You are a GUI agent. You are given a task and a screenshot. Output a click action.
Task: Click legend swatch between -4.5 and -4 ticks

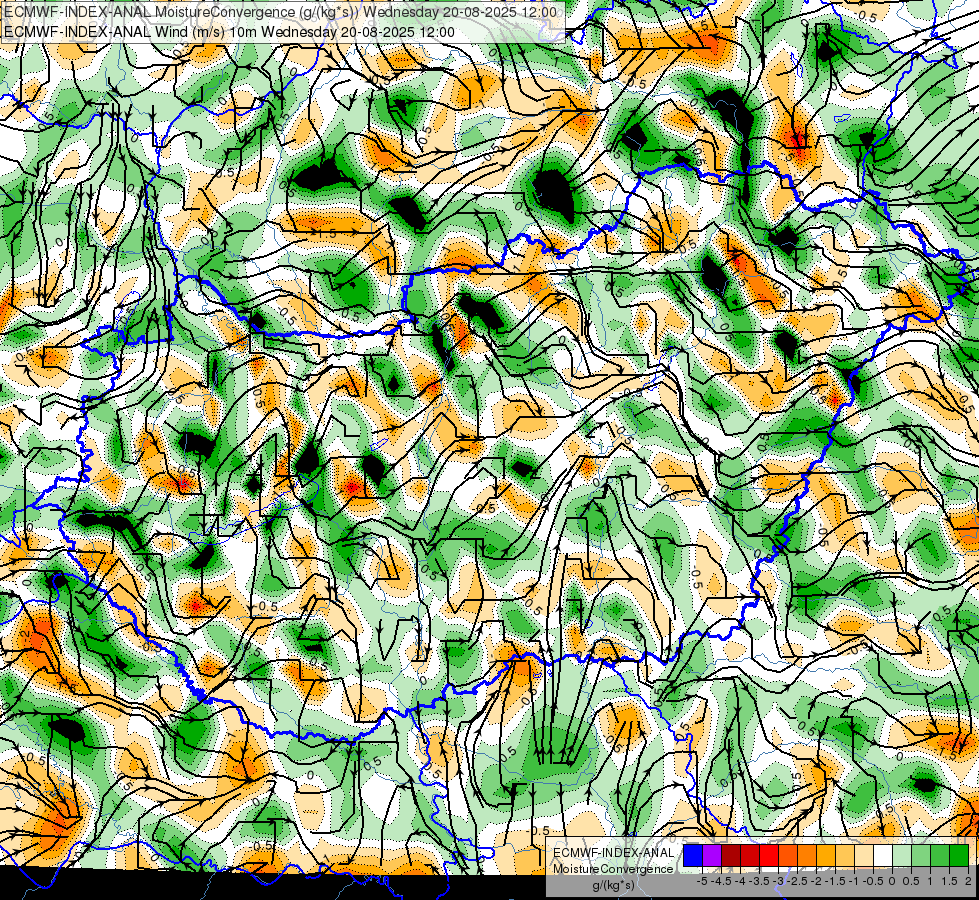click(x=731, y=856)
